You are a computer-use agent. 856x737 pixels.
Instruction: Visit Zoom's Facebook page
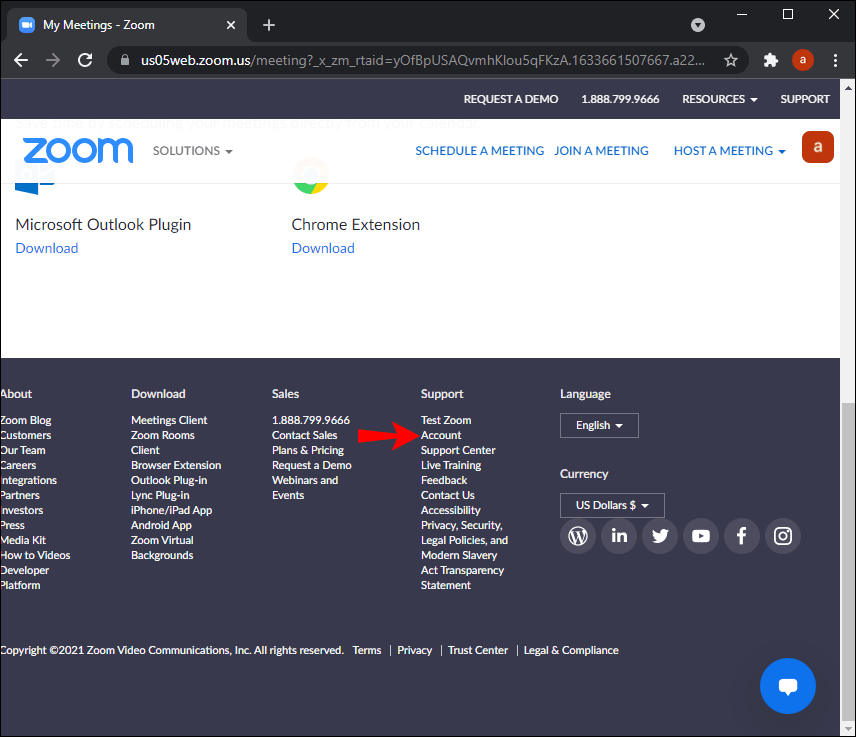(741, 536)
